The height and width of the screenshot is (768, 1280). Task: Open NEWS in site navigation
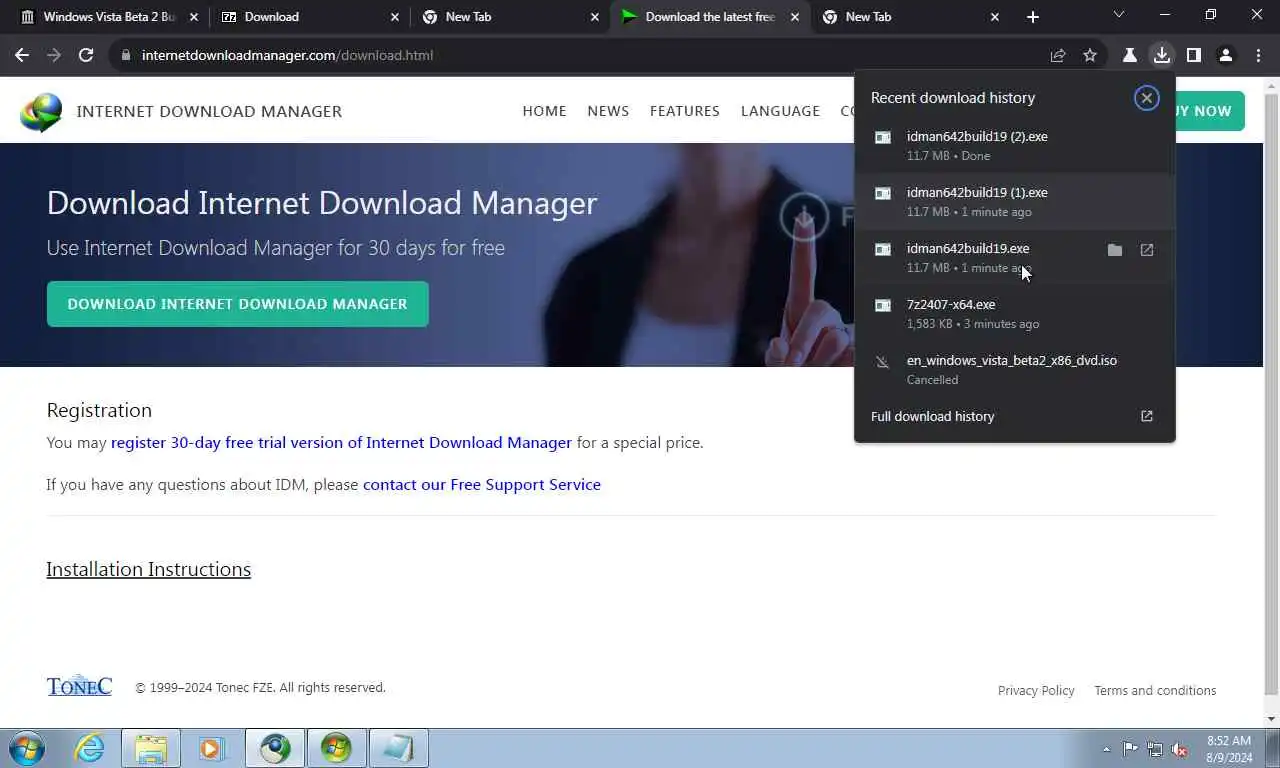[x=608, y=111]
